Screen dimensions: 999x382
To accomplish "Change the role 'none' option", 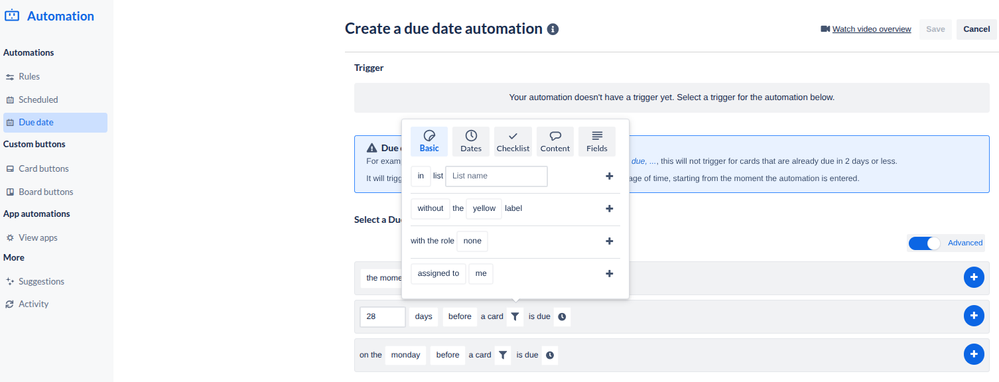I will (472, 241).
